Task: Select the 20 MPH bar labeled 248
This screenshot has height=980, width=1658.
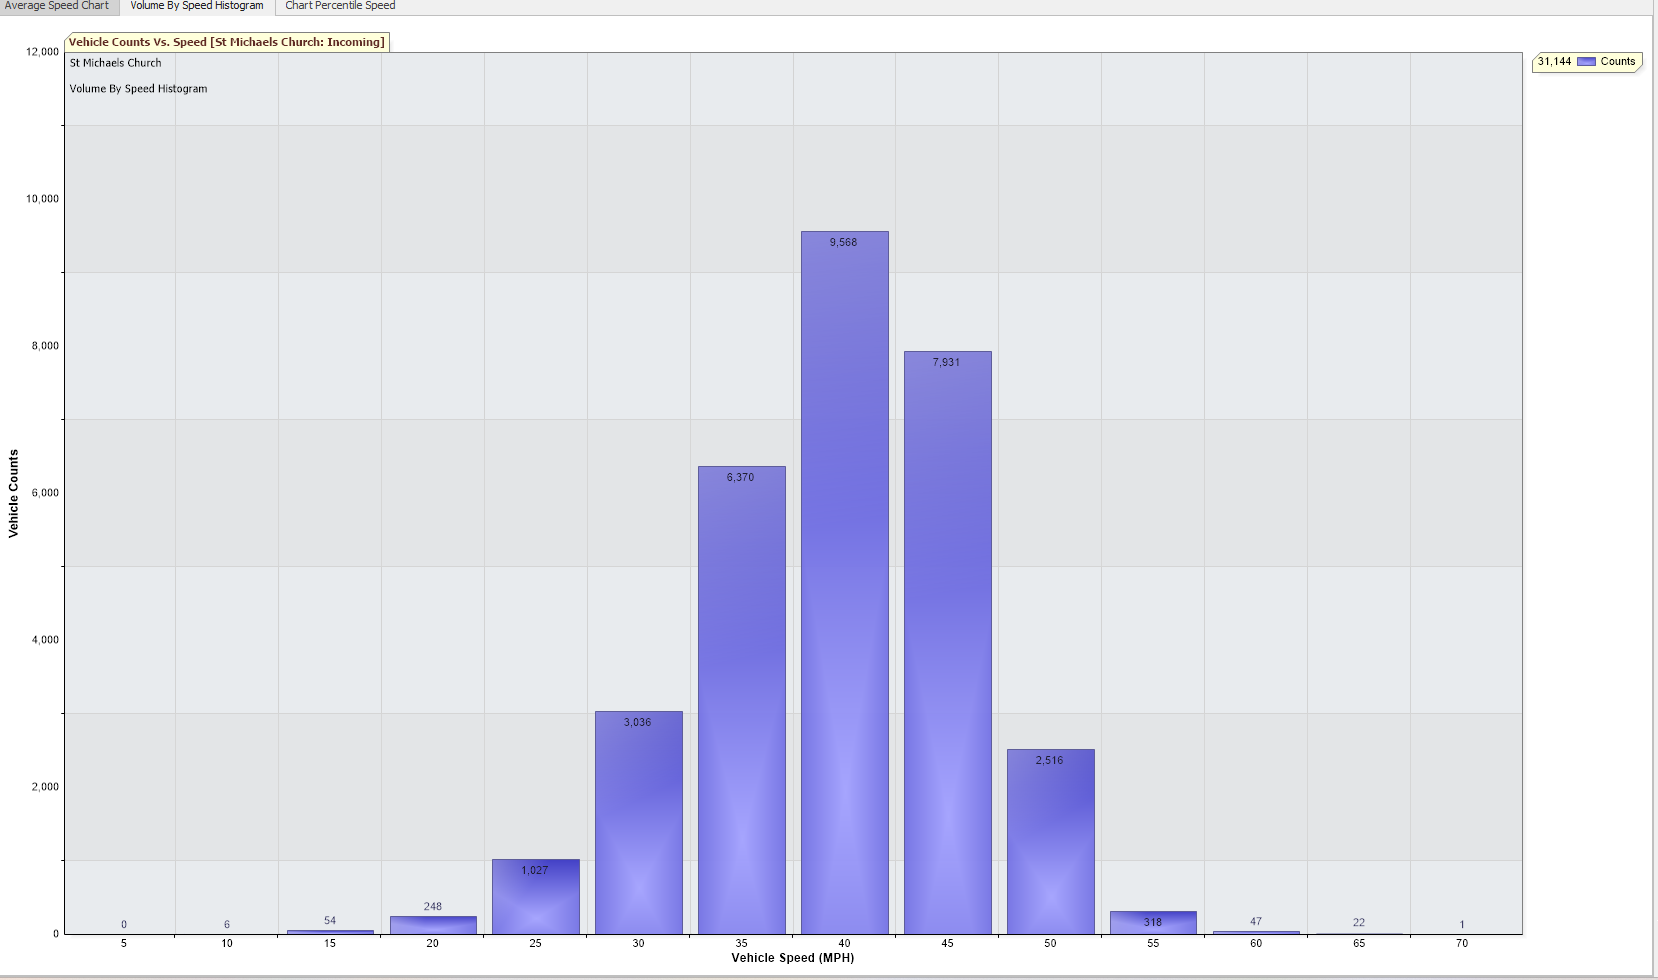Action: click(433, 925)
